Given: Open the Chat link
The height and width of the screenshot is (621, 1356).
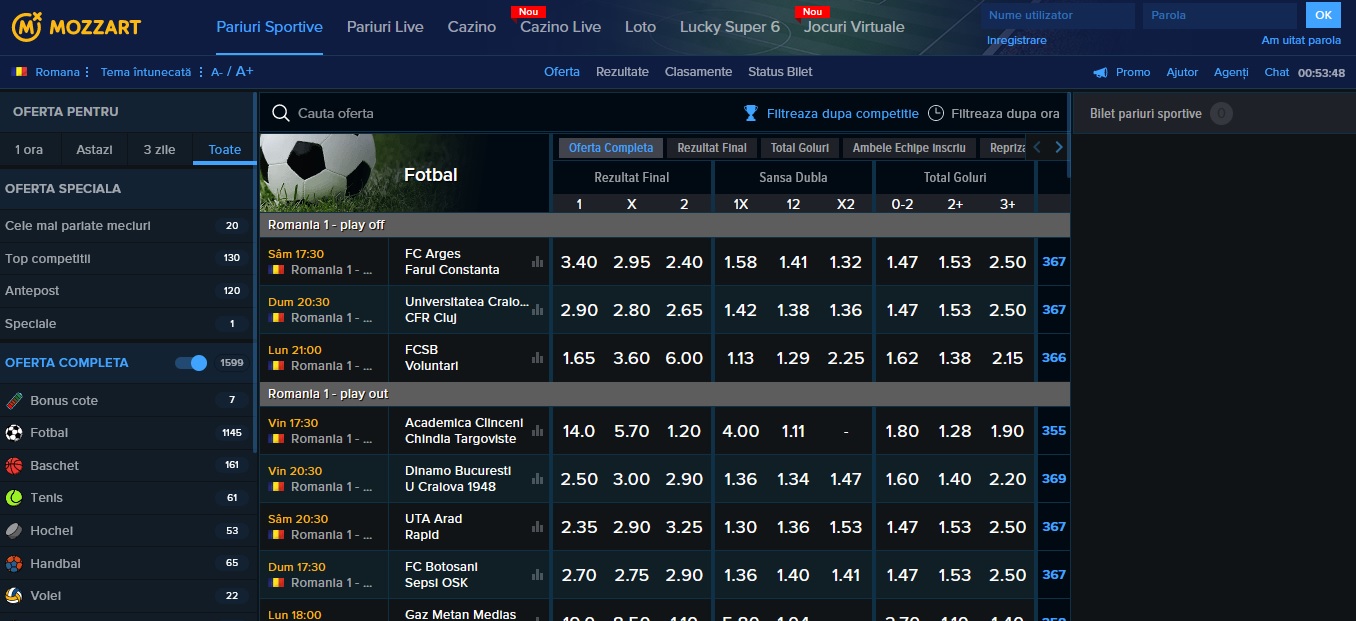Looking at the screenshot, I should coord(1277,72).
